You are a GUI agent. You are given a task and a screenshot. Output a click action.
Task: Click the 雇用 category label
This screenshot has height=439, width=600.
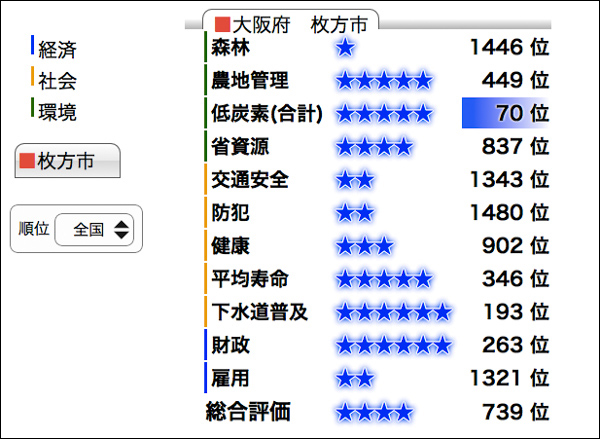point(231,377)
